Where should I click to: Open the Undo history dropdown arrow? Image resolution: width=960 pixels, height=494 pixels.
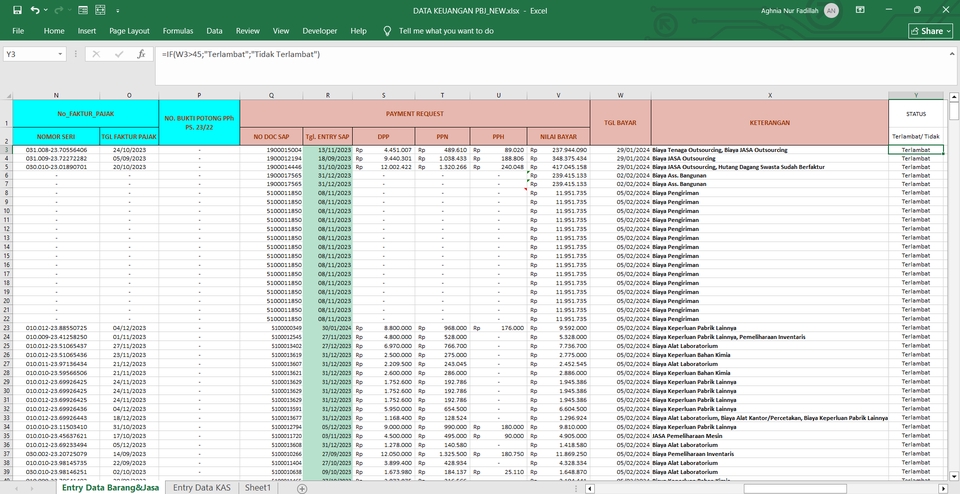(45, 10)
